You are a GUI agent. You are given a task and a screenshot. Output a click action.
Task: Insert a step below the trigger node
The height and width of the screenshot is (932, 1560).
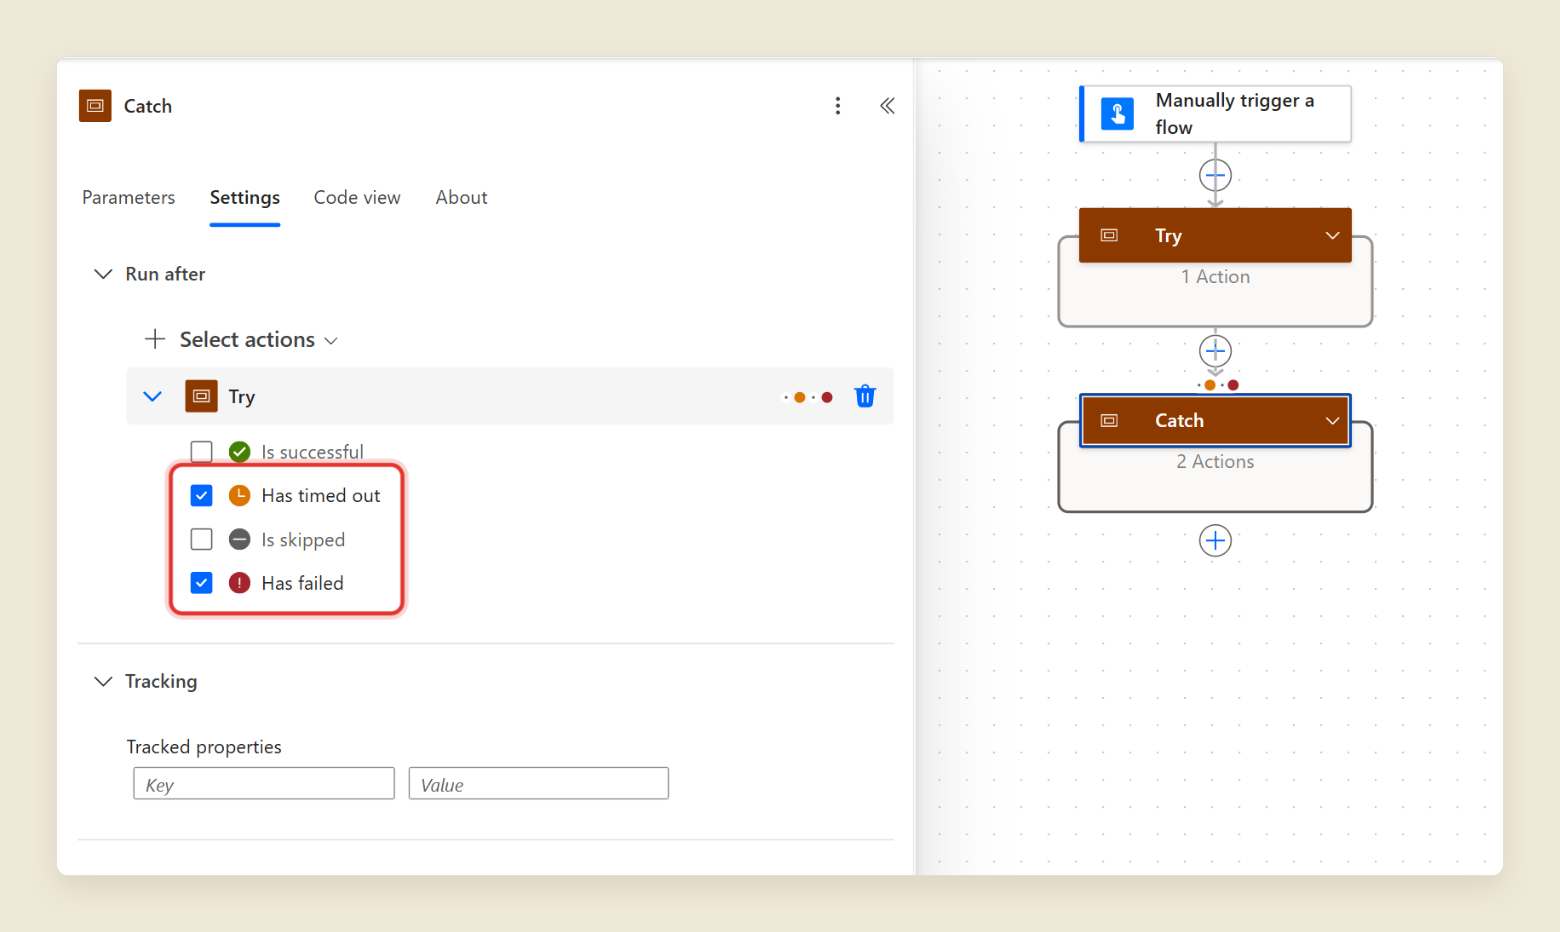coord(1215,176)
